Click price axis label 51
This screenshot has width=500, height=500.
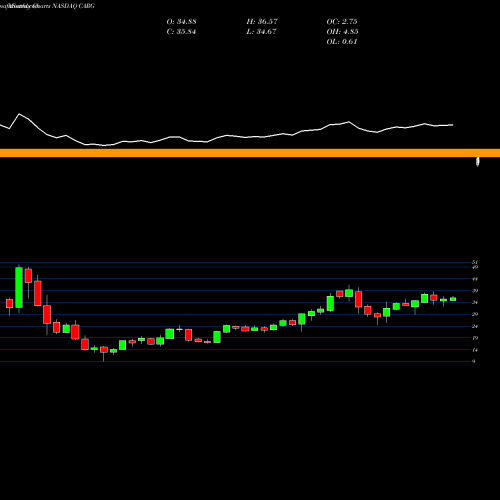tap(475, 262)
